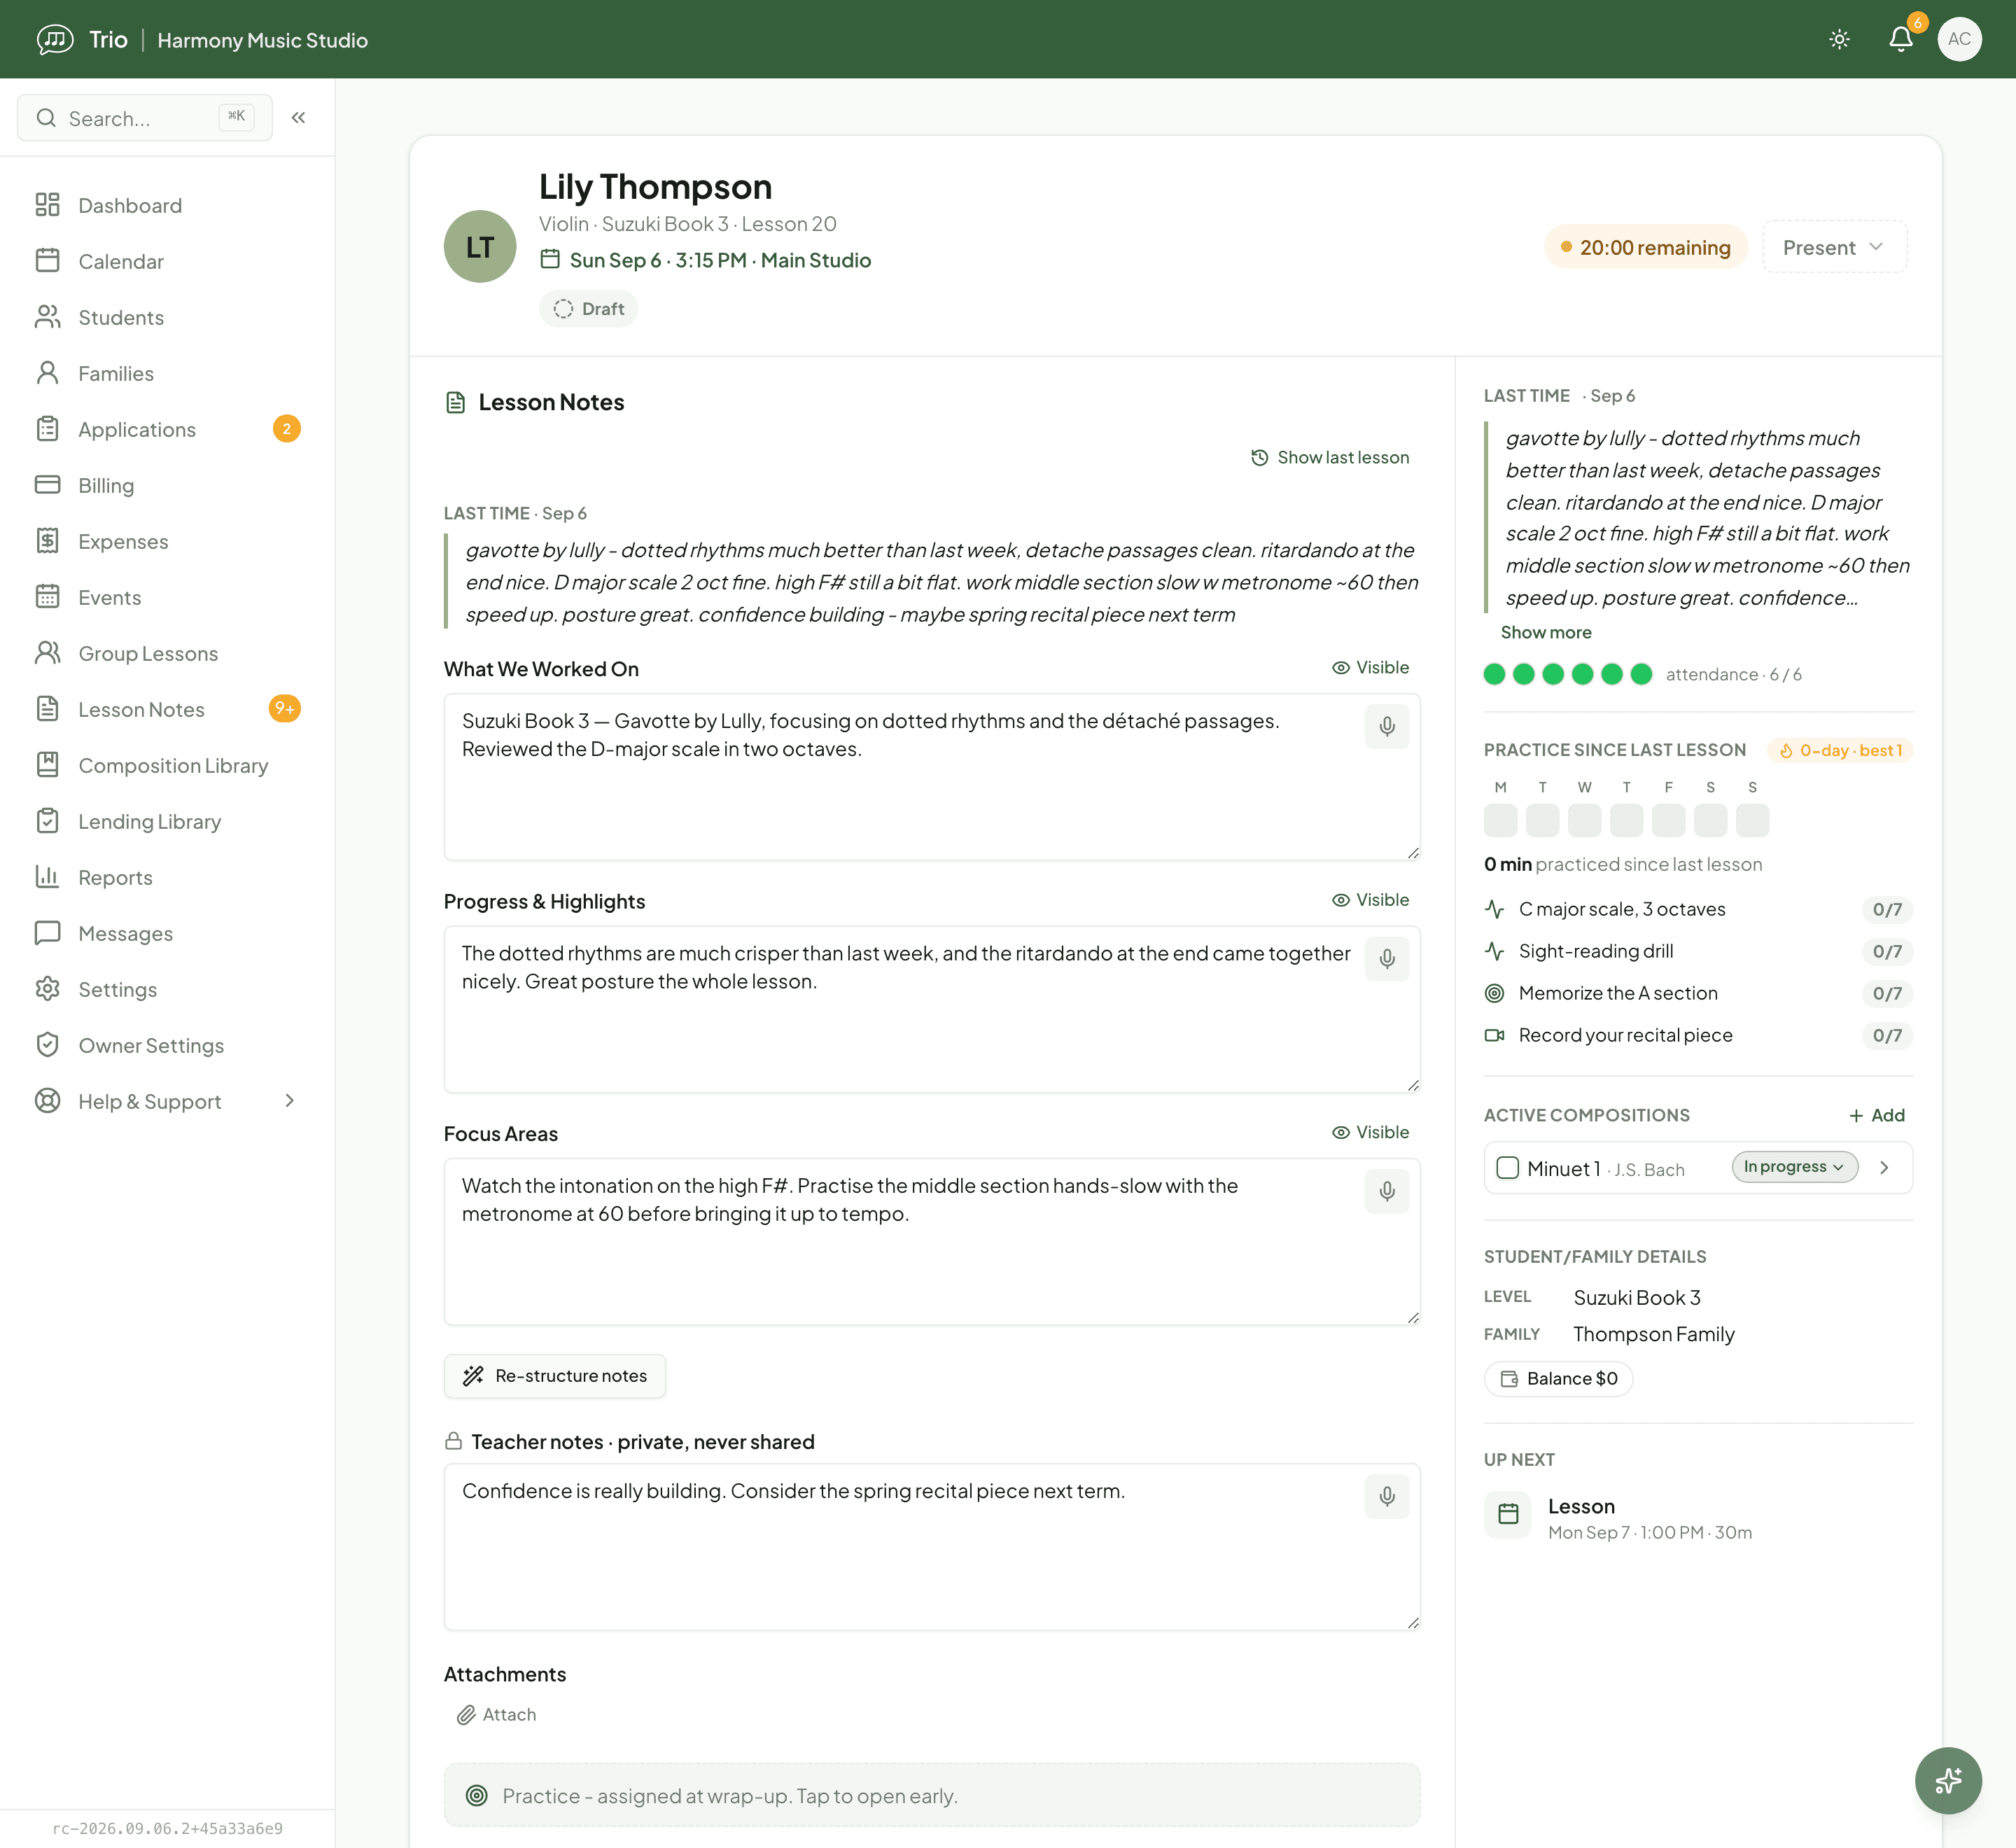
Task: Open Messages in the sidebar
Action: 167,933
